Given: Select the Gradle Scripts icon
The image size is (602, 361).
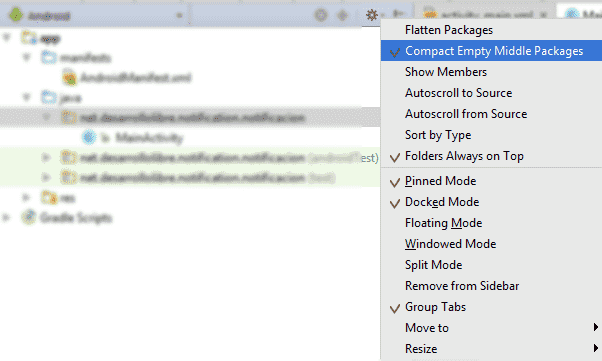Looking at the screenshot, I should pyautogui.click(x=29, y=217).
